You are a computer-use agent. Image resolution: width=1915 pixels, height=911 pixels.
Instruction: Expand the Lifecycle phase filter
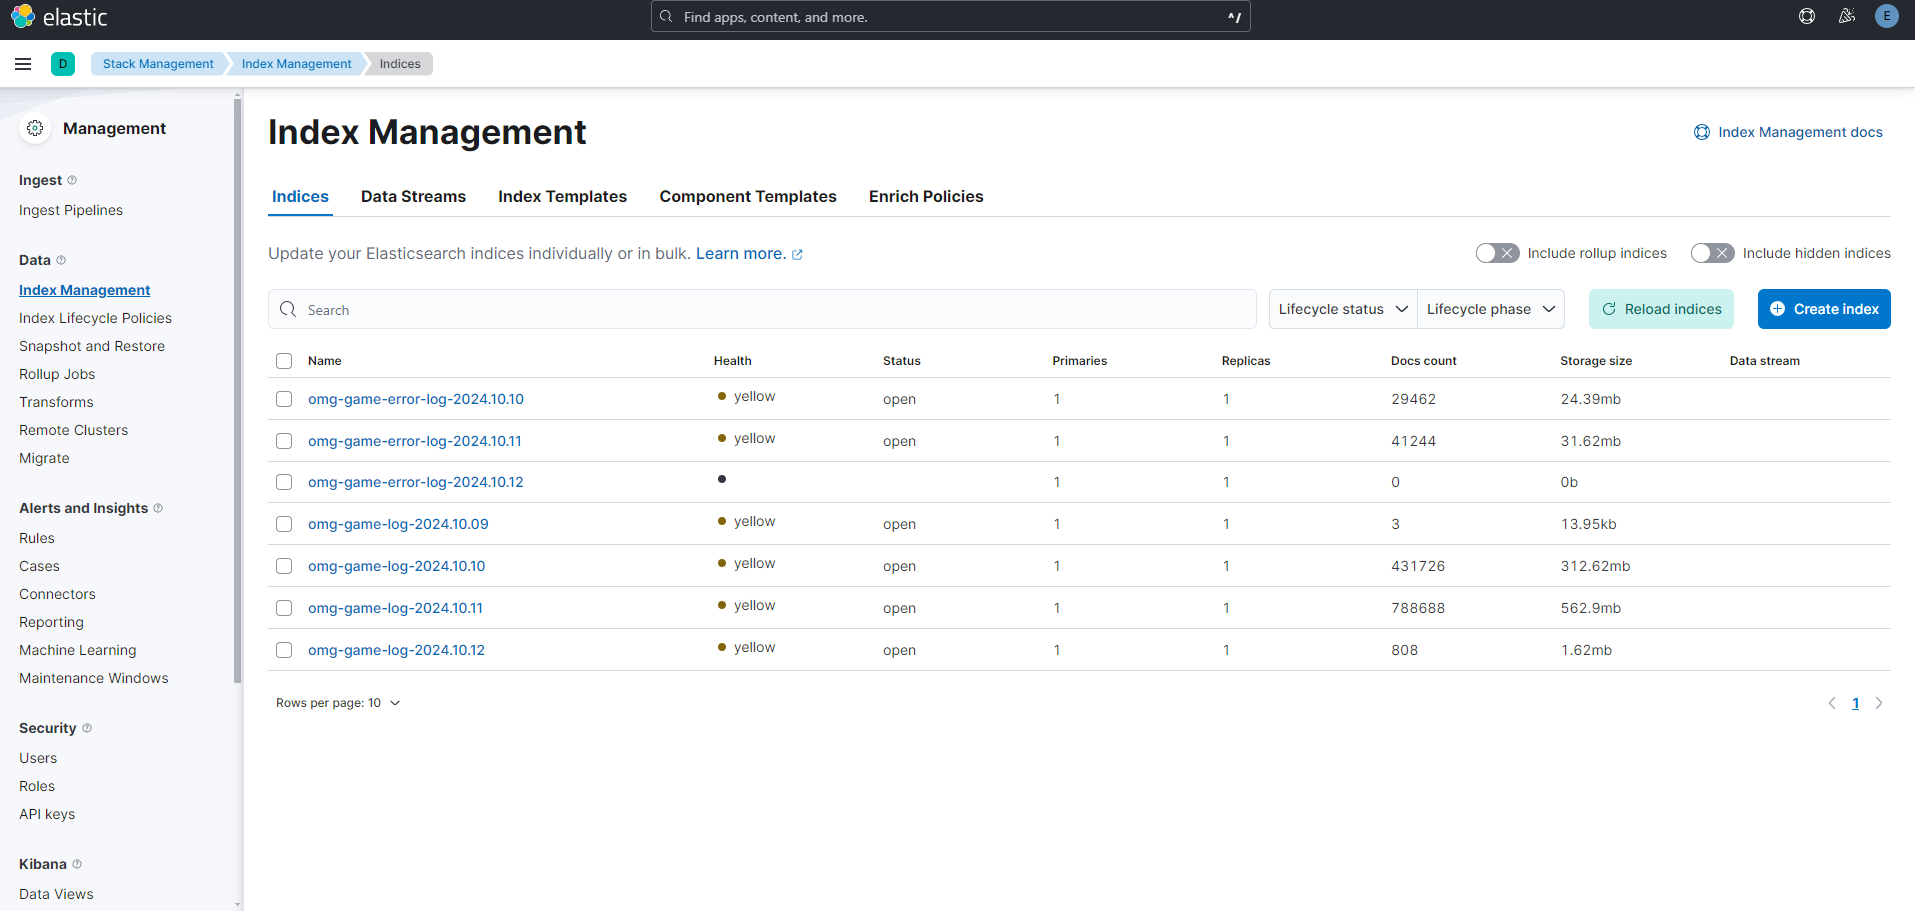pyautogui.click(x=1490, y=309)
